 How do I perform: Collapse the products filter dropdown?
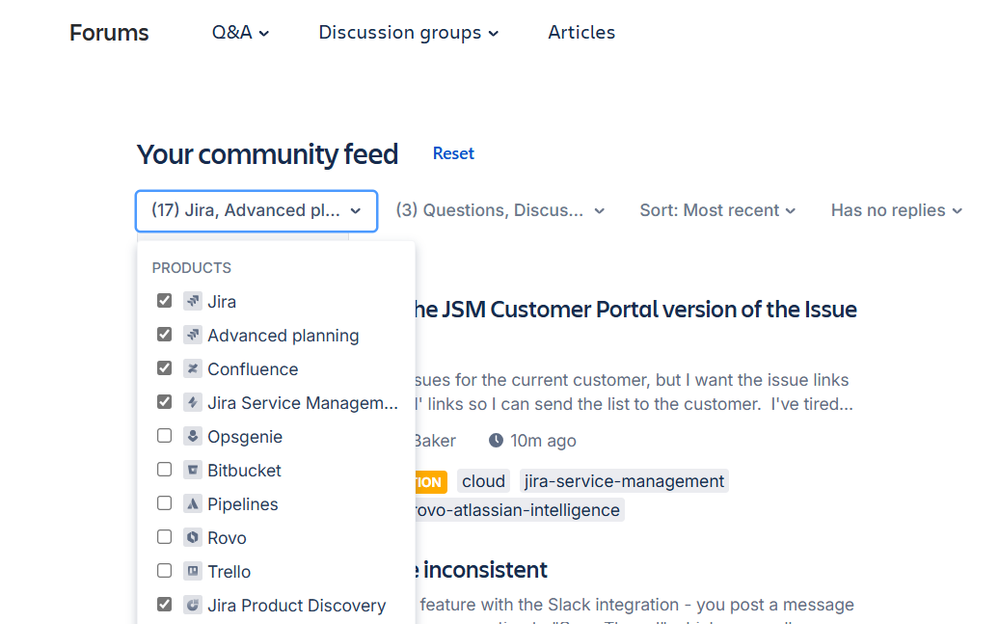tap(256, 211)
